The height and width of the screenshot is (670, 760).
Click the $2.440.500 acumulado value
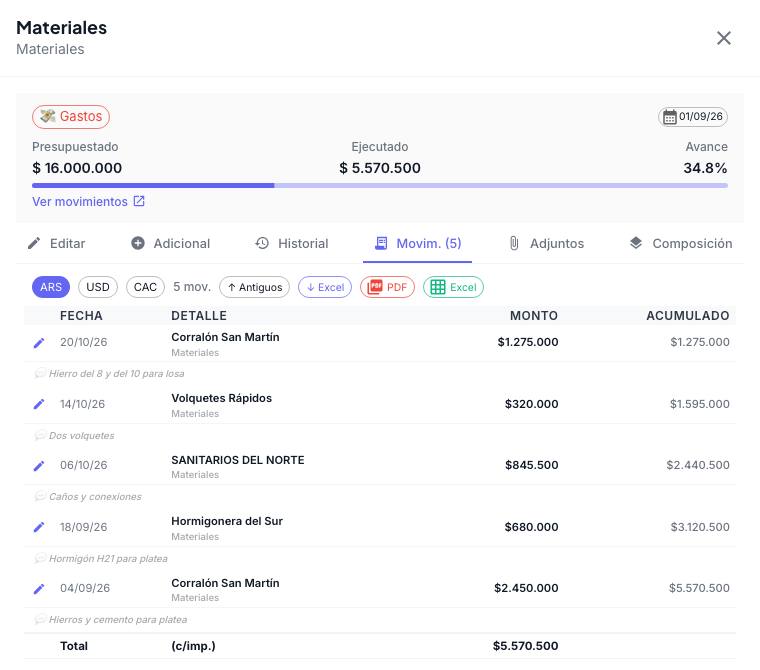(x=697, y=465)
